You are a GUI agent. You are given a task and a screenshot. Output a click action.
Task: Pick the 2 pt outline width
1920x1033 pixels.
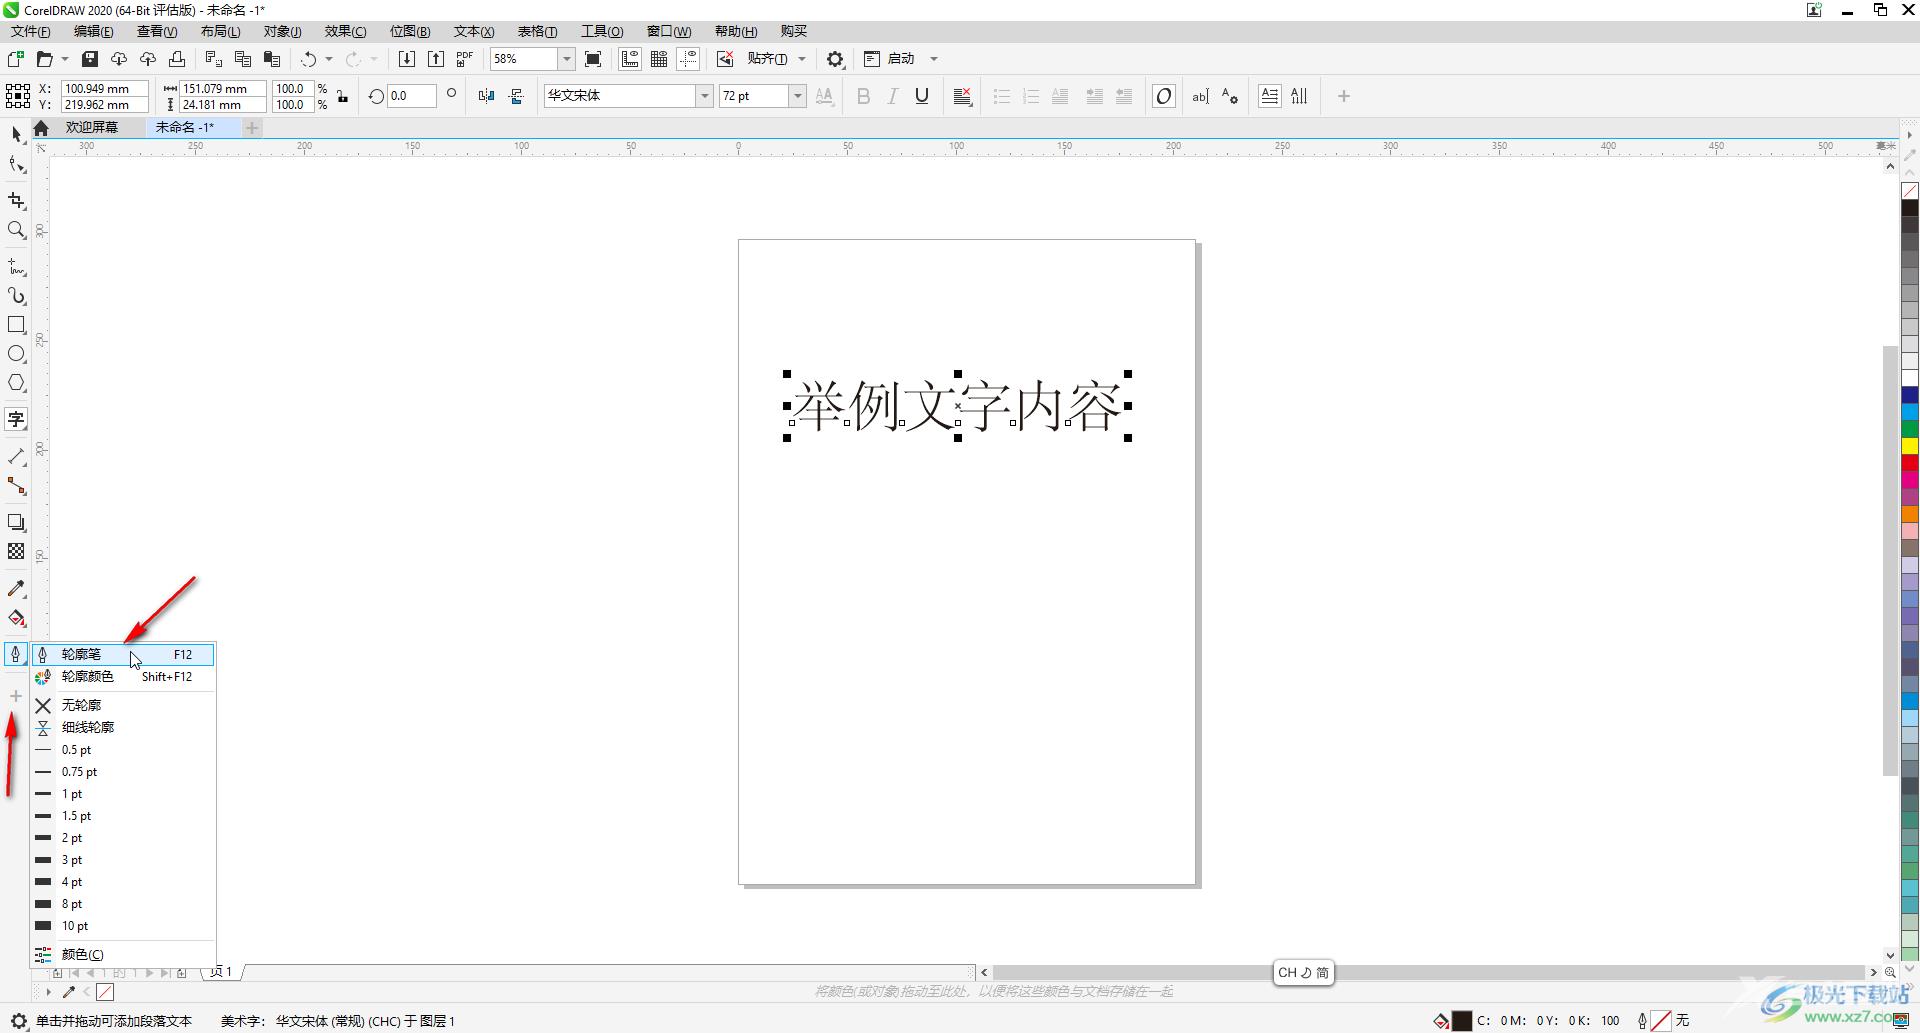123,838
